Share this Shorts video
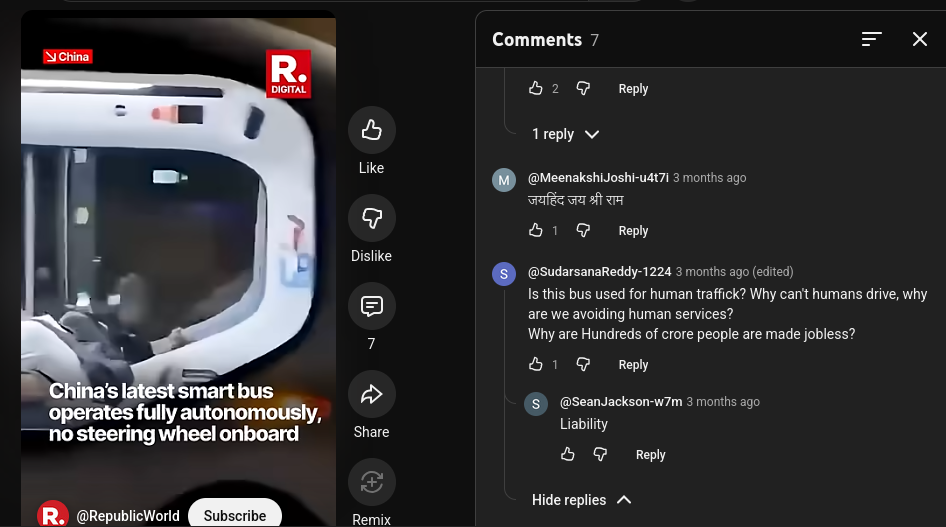Image resolution: width=946 pixels, height=527 pixels. (371, 394)
